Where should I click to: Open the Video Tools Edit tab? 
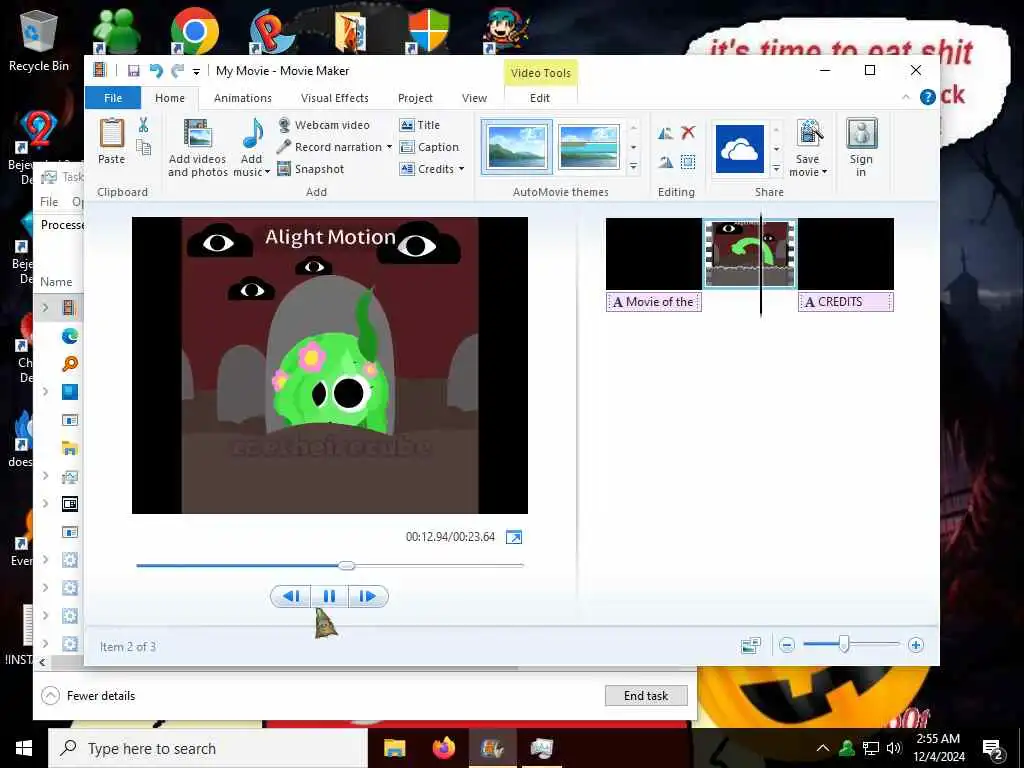tap(540, 98)
